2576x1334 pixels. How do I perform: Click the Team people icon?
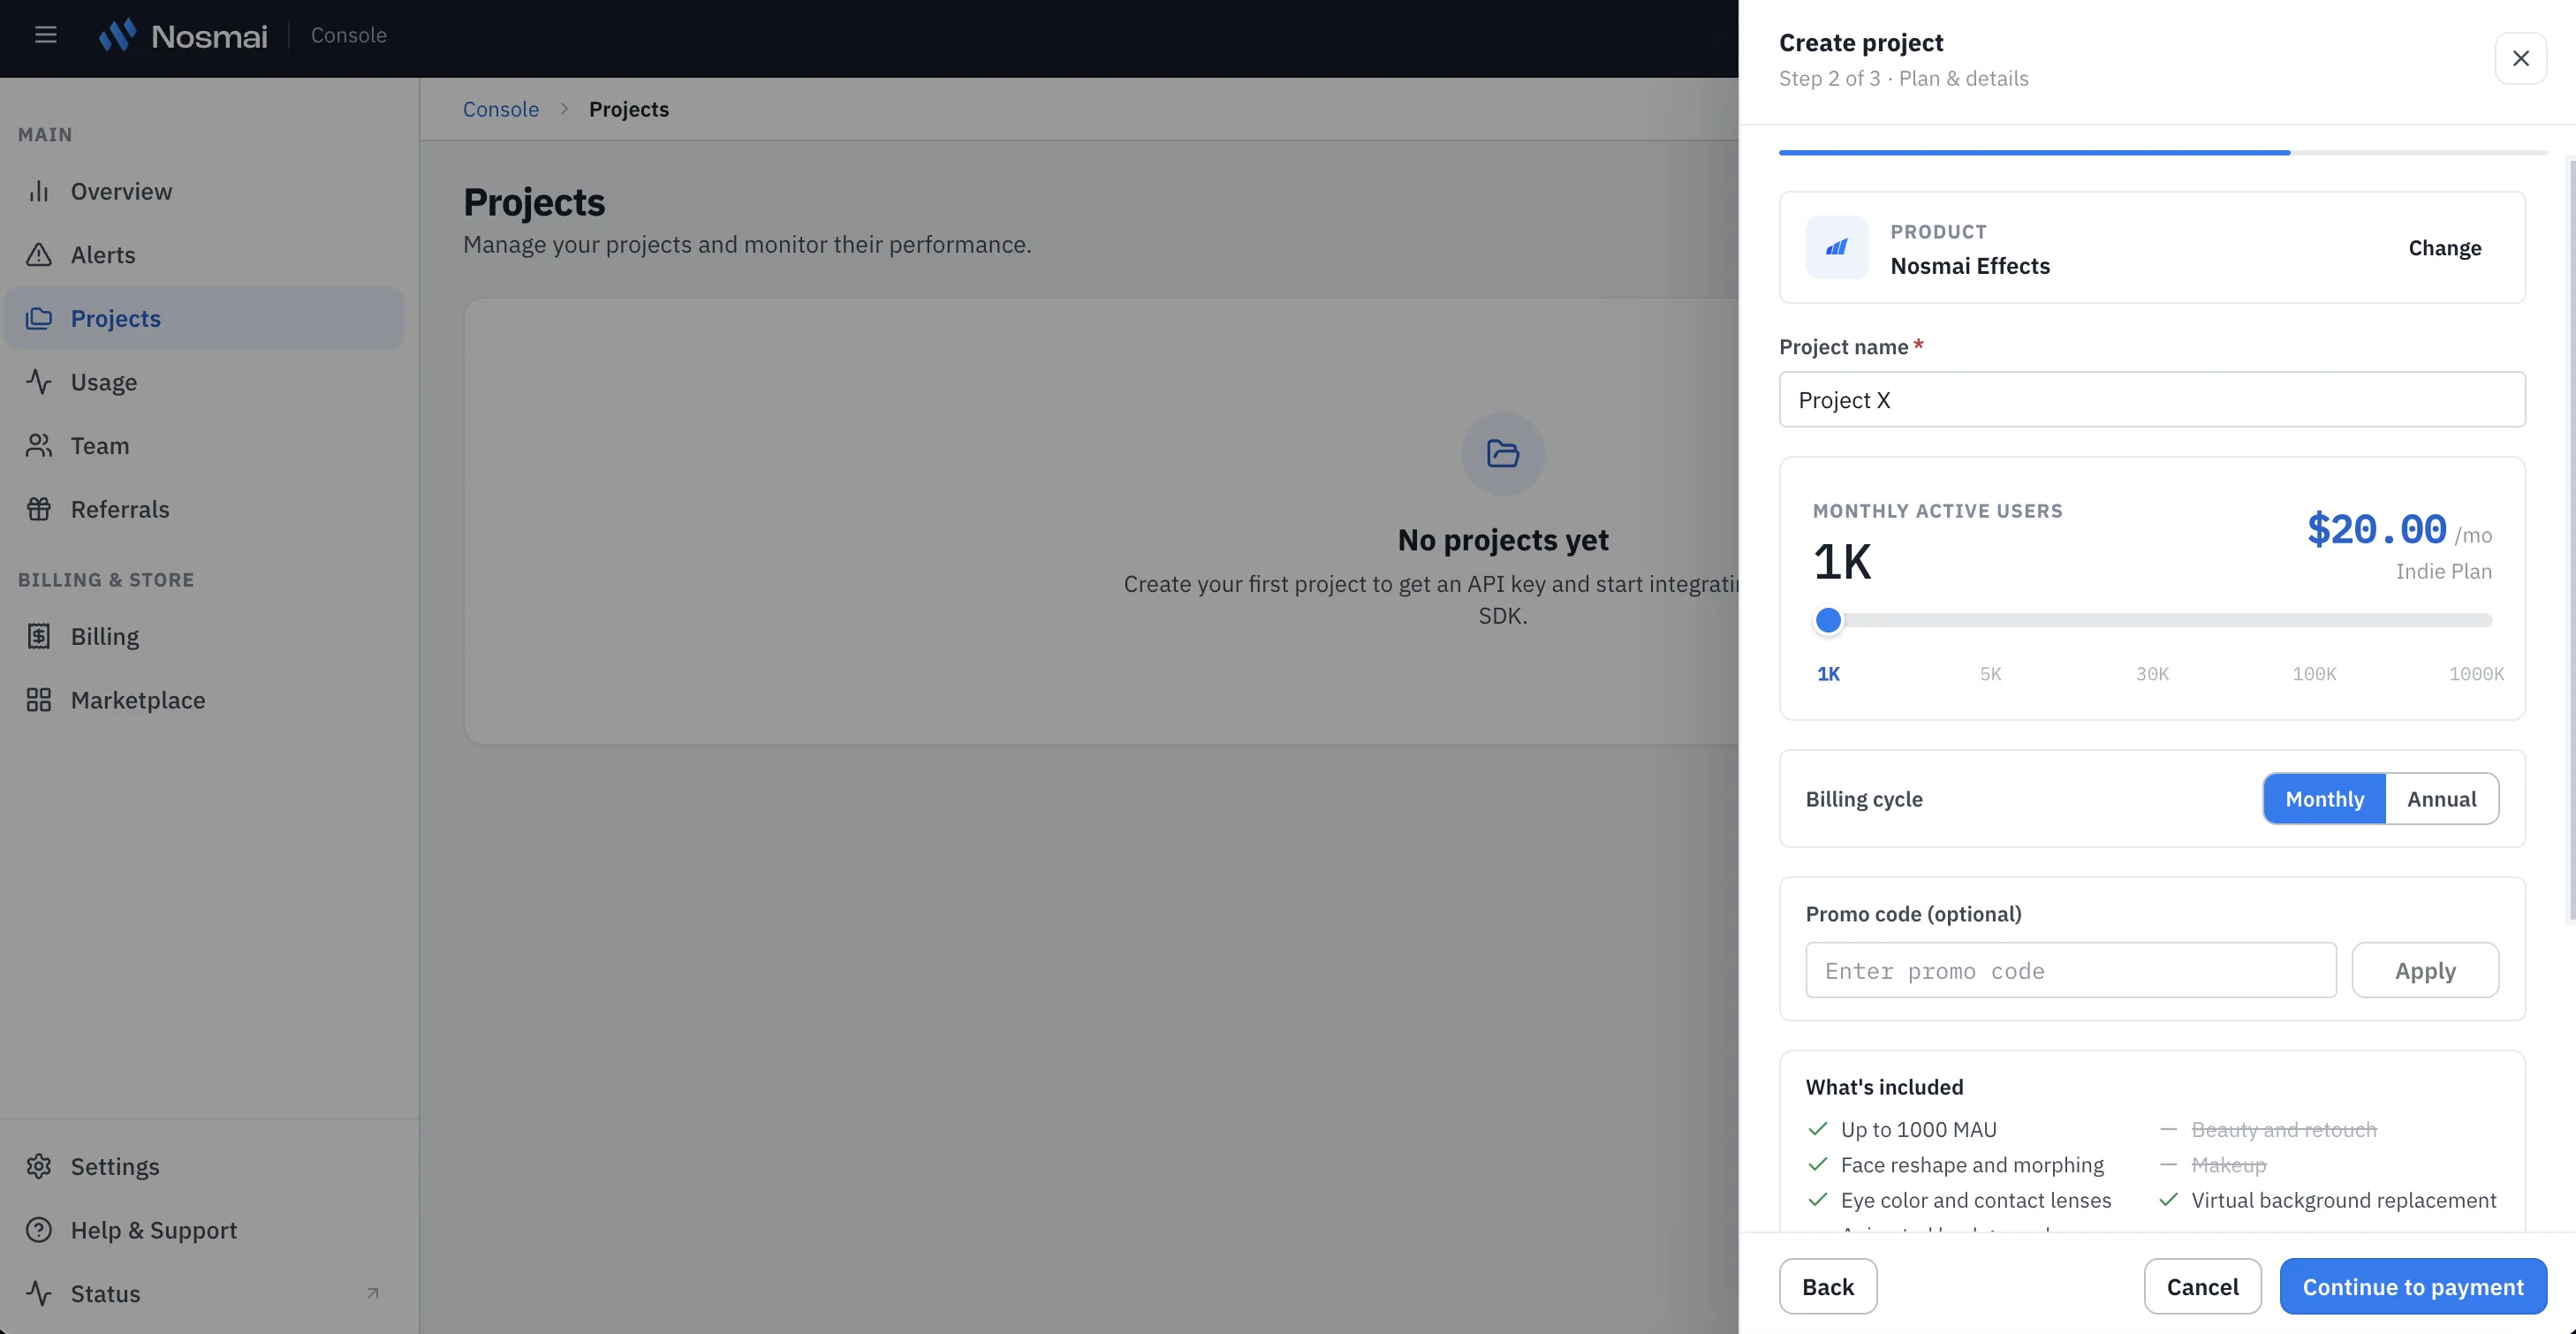39,445
